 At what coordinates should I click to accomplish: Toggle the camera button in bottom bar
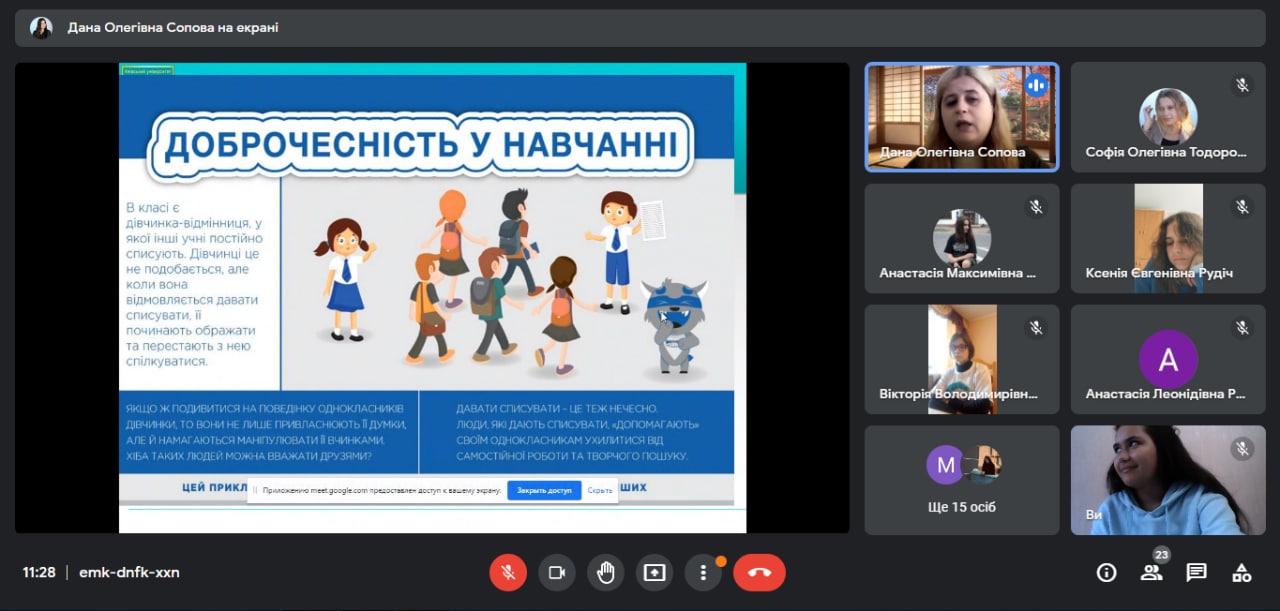click(557, 572)
